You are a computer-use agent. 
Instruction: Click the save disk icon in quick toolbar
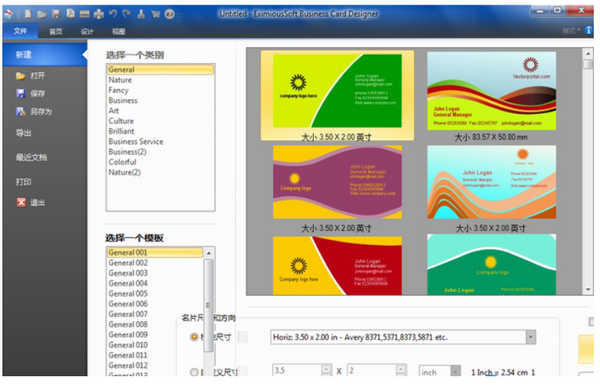pos(56,14)
